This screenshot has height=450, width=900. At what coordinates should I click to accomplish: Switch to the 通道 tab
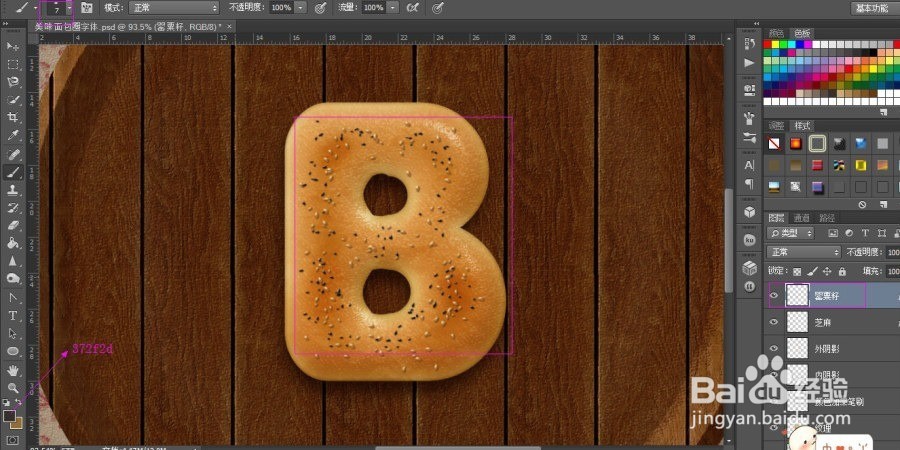[802, 218]
